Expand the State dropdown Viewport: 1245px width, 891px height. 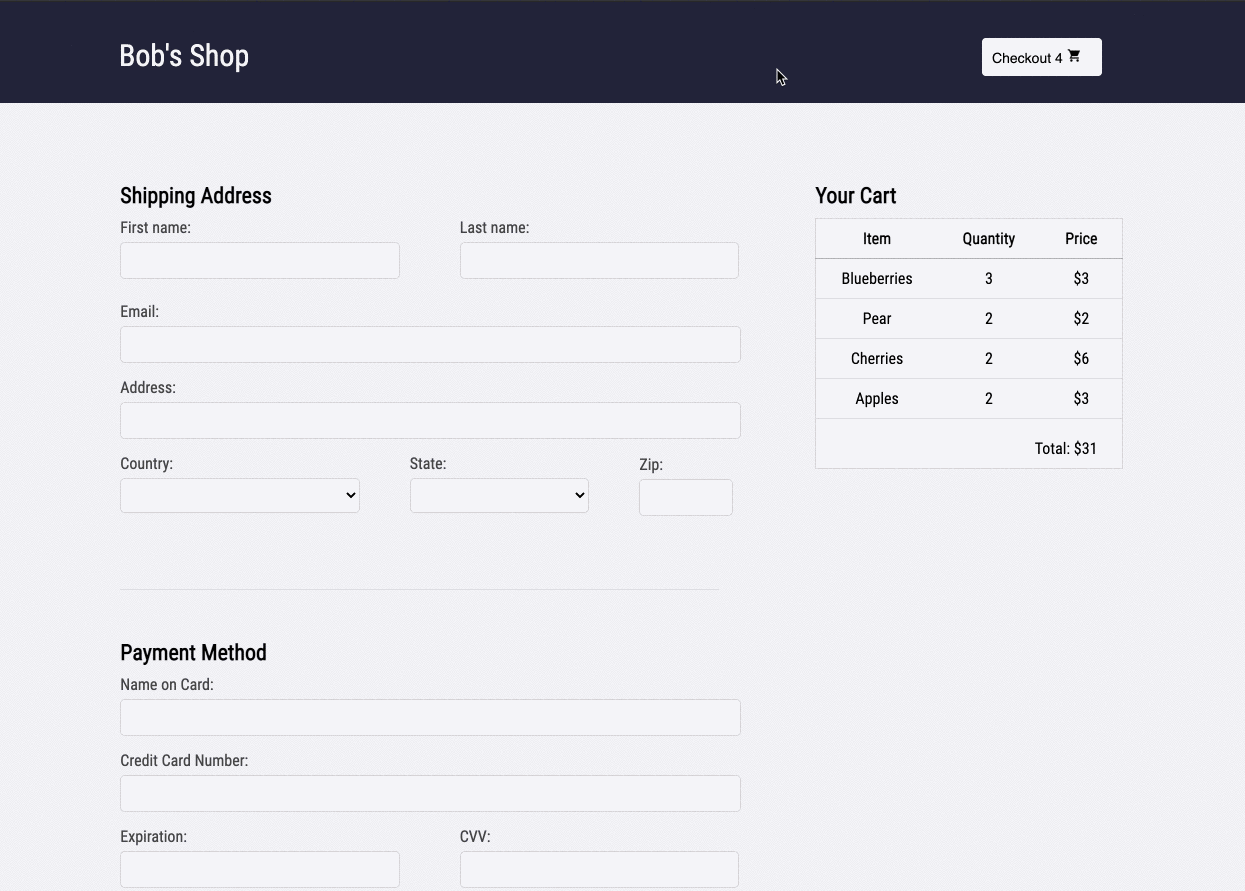(499, 496)
